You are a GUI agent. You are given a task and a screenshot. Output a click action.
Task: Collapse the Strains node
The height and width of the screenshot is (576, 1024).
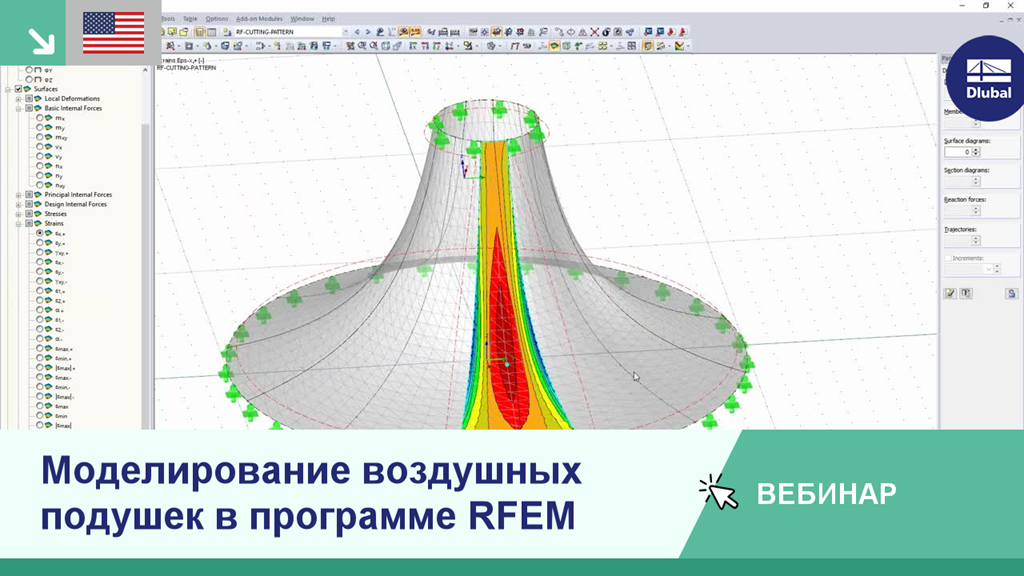19,223
